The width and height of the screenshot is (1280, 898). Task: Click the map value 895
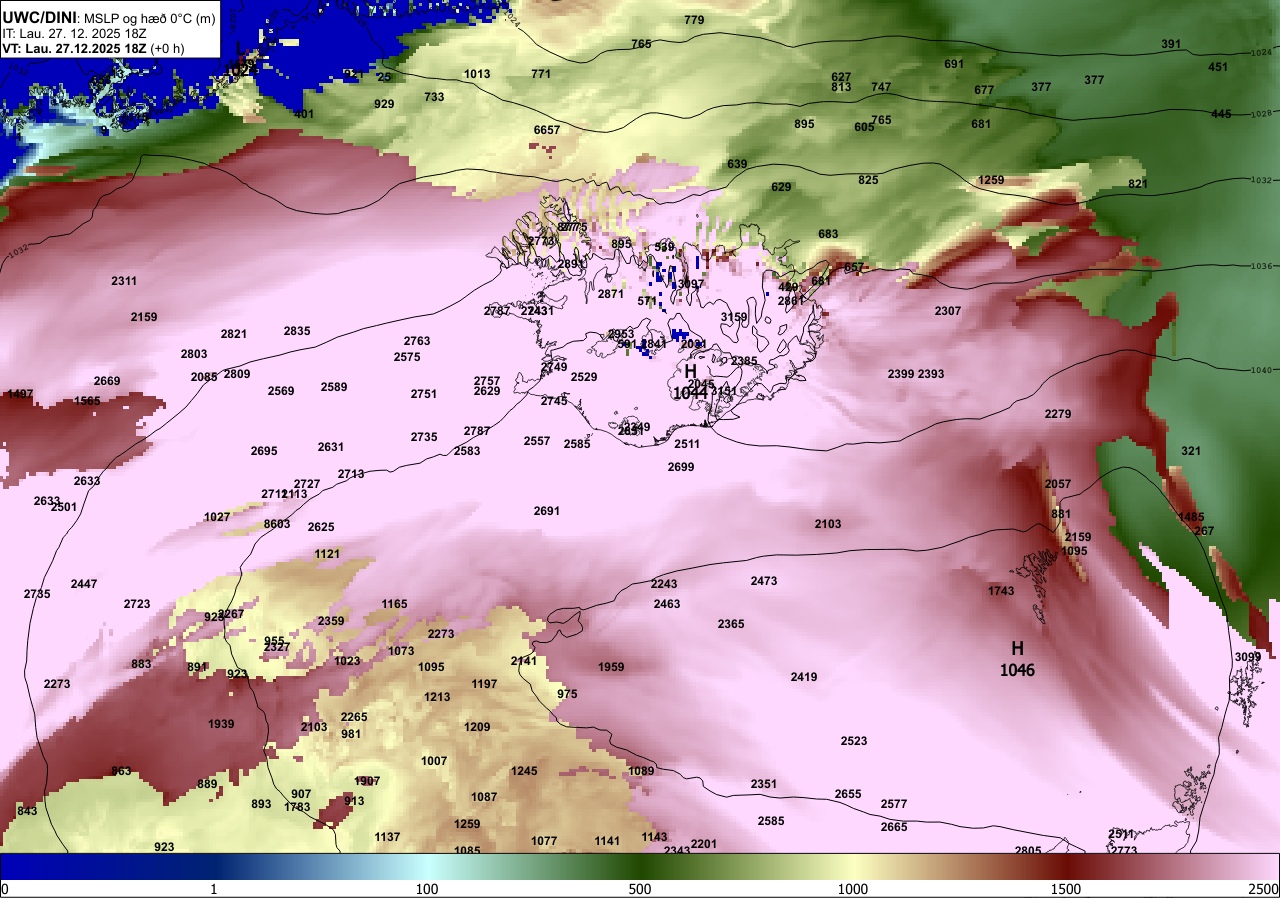click(804, 124)
